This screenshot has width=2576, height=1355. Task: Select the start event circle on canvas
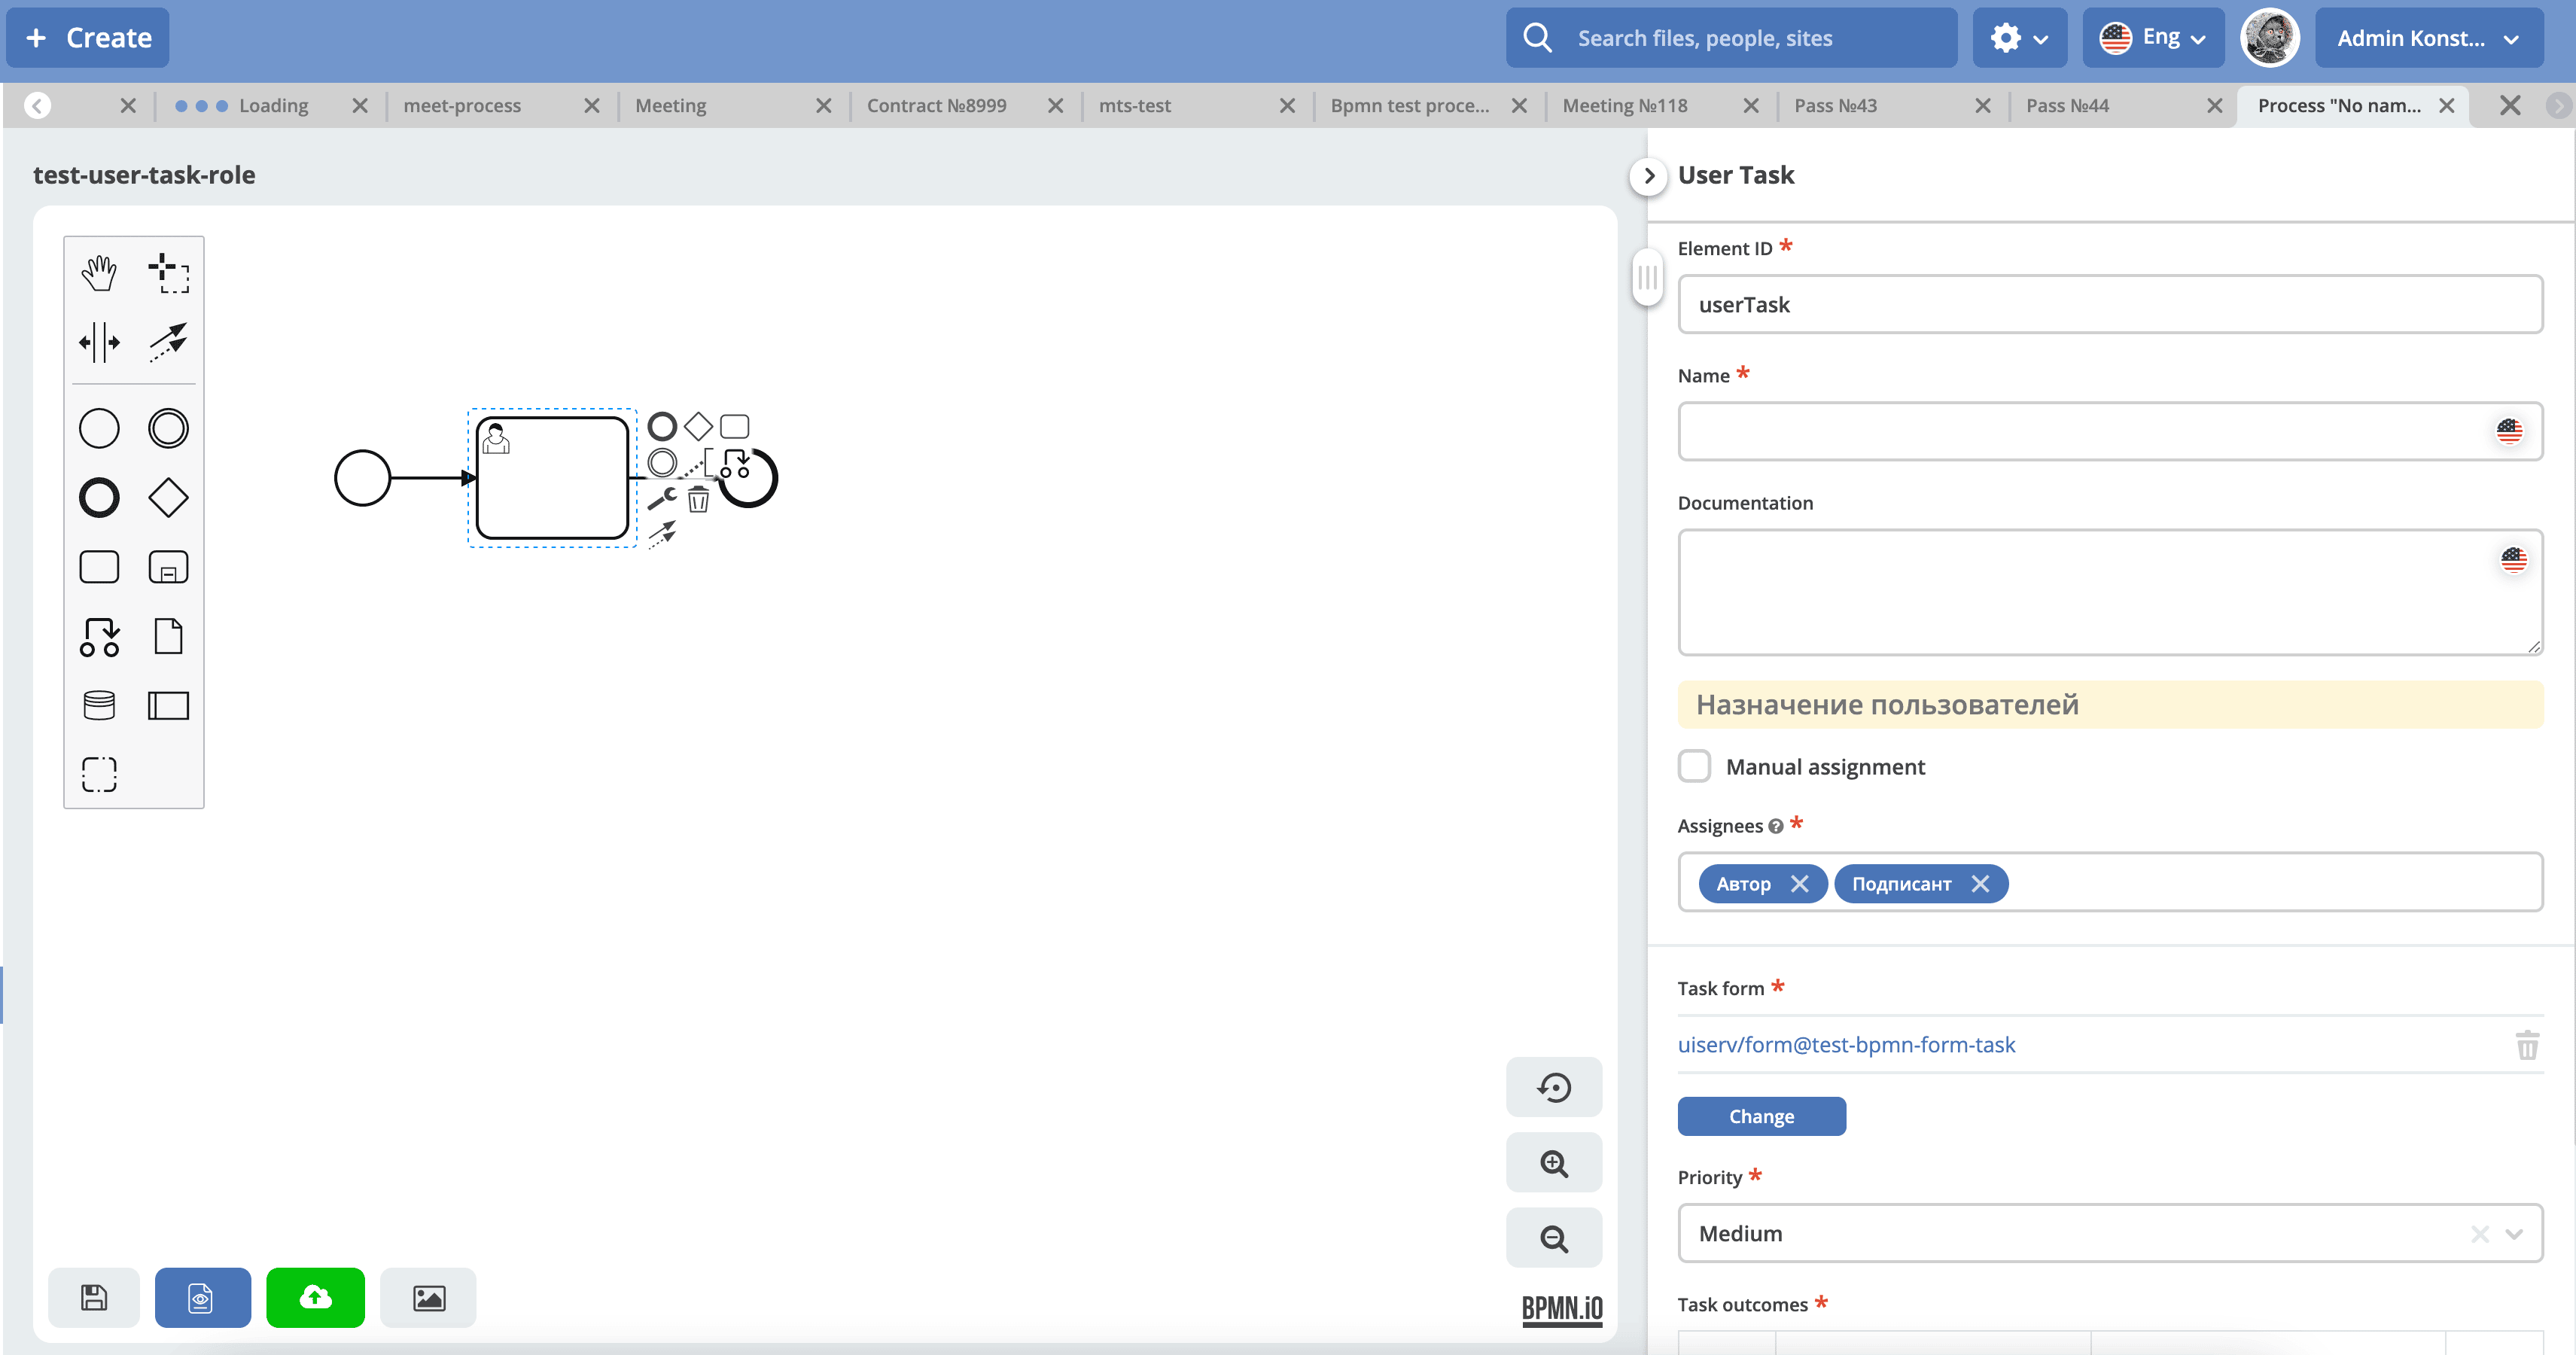pyautogui.click(x=362, y=478)
